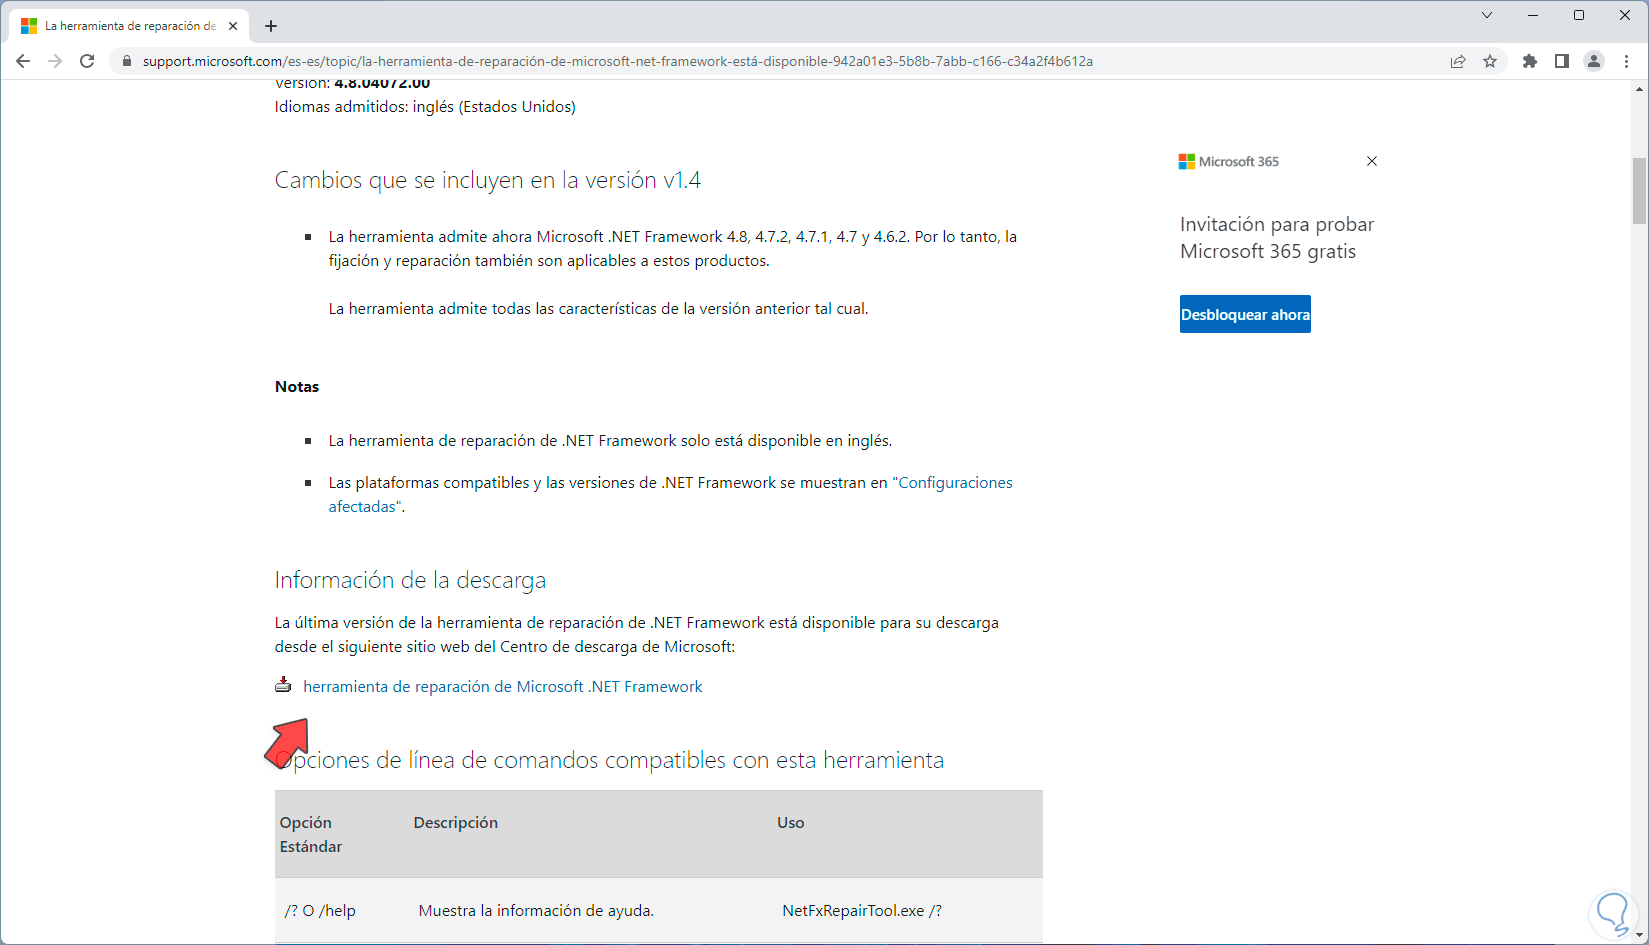Click the Microsoft 365 logo

tap(1229, 161)
